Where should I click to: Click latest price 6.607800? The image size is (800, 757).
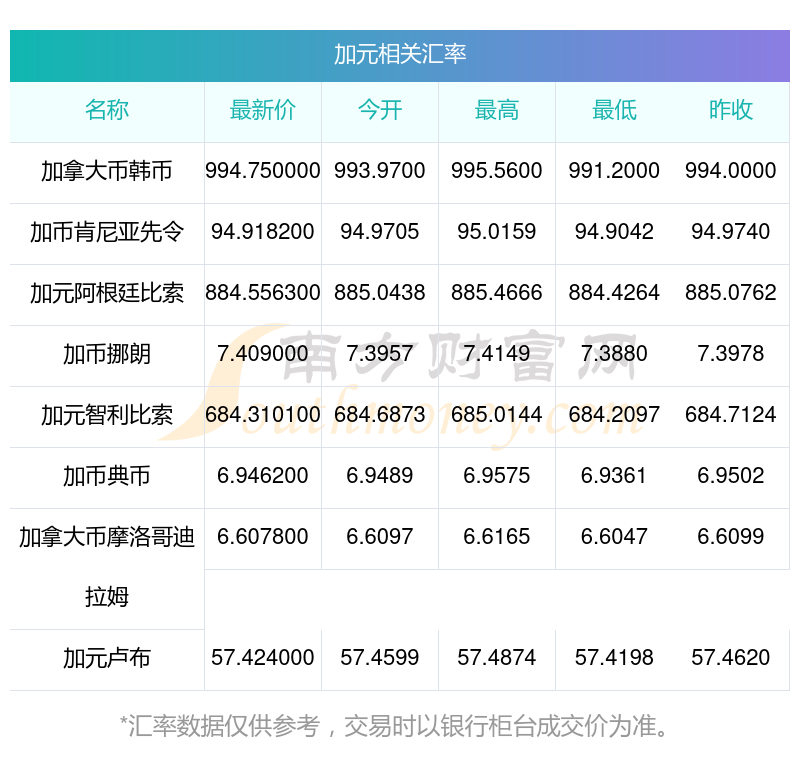[263, 537]
